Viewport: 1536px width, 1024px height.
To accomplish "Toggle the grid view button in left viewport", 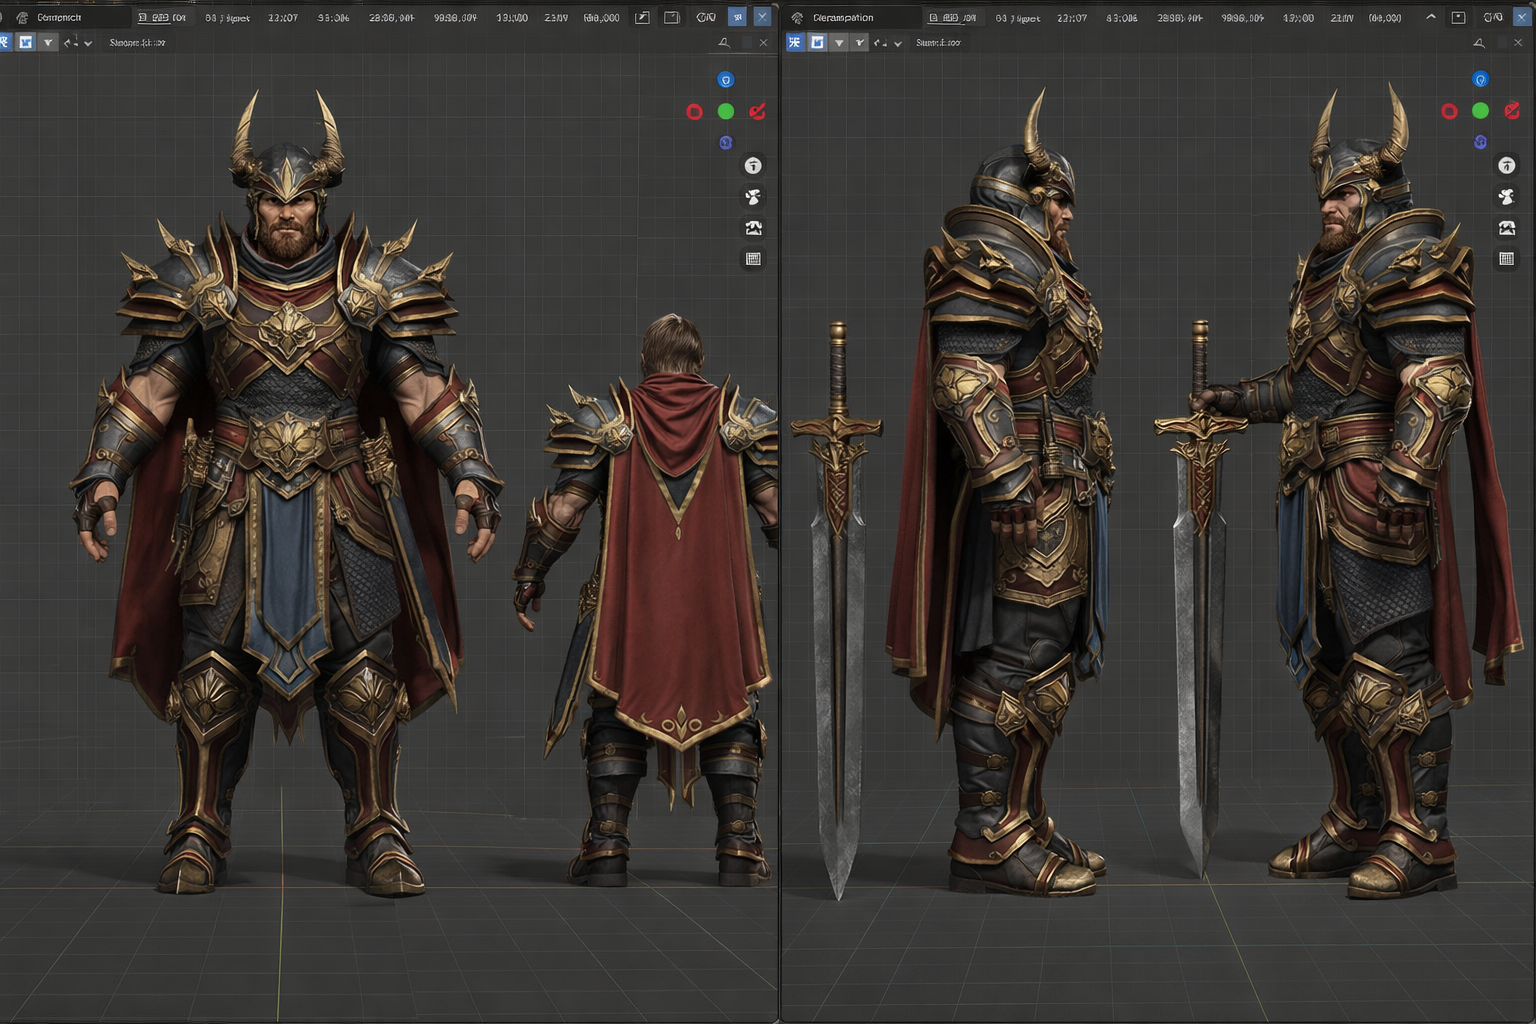I will point(753,259).
